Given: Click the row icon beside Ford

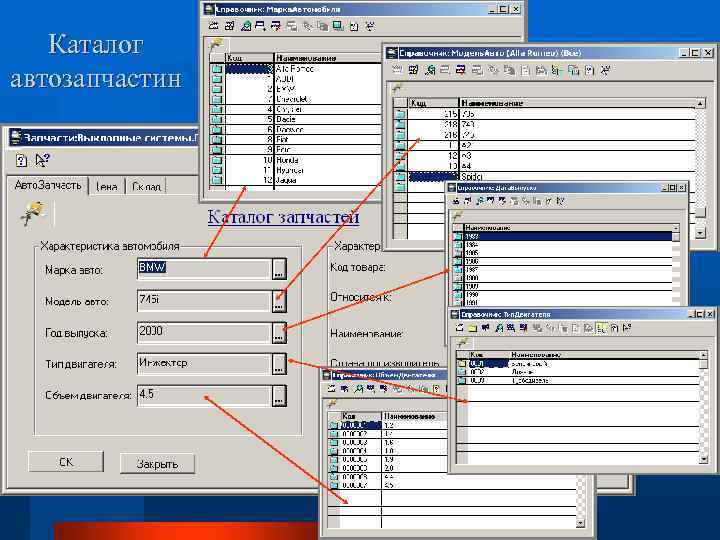Looking at the screenshot, I should pos(217,150).
